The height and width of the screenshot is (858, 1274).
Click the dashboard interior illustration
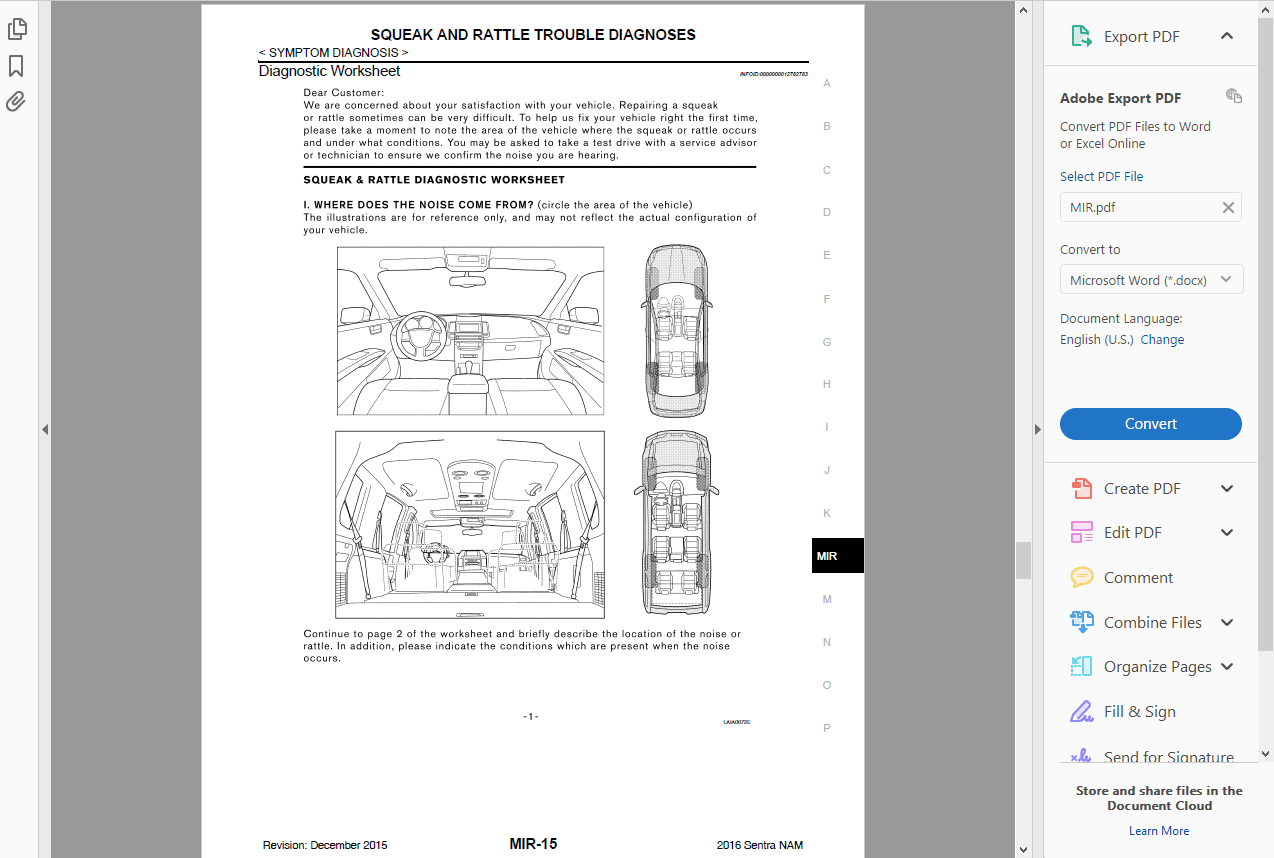pyautogui.click(x=470, y=331)
